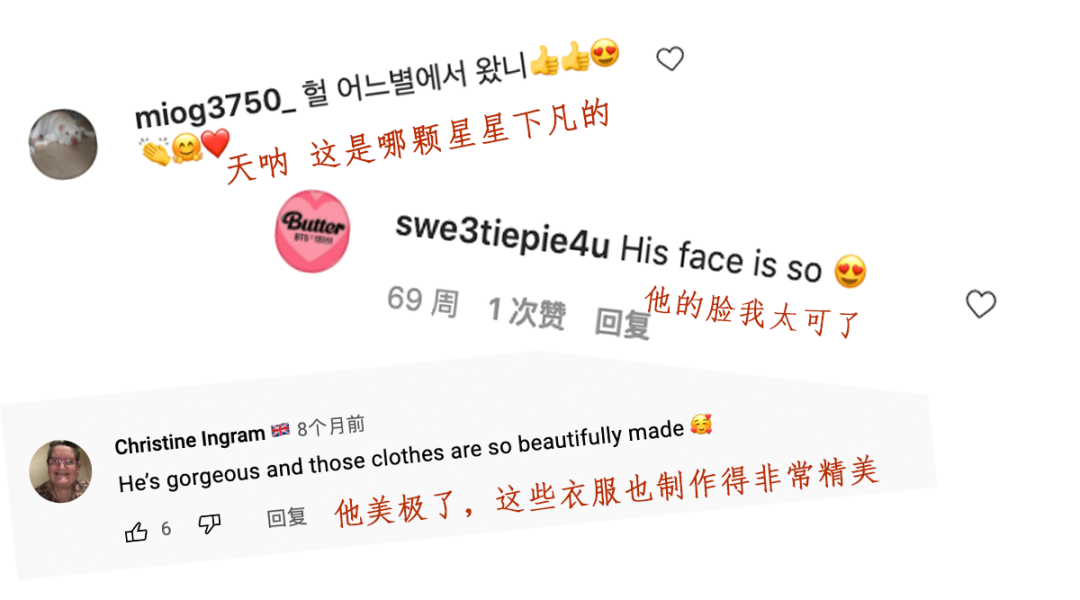Click username swe3tiepie4u
This screenshot has height=600, width=1080.
[503, 235]
